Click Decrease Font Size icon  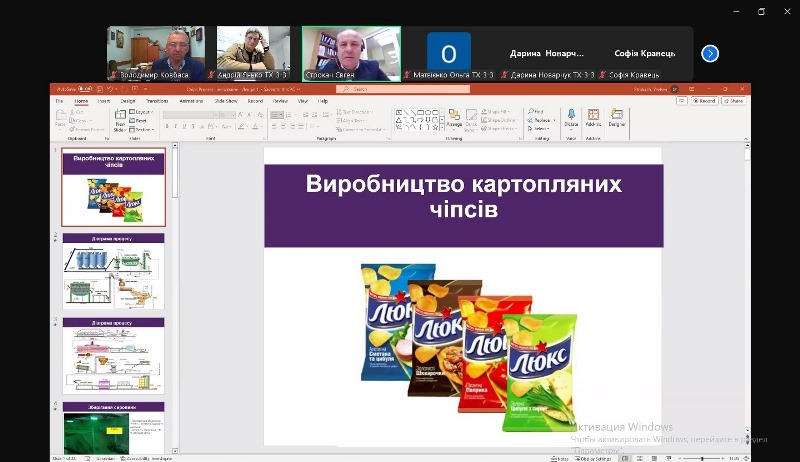[x=249, y=115]
